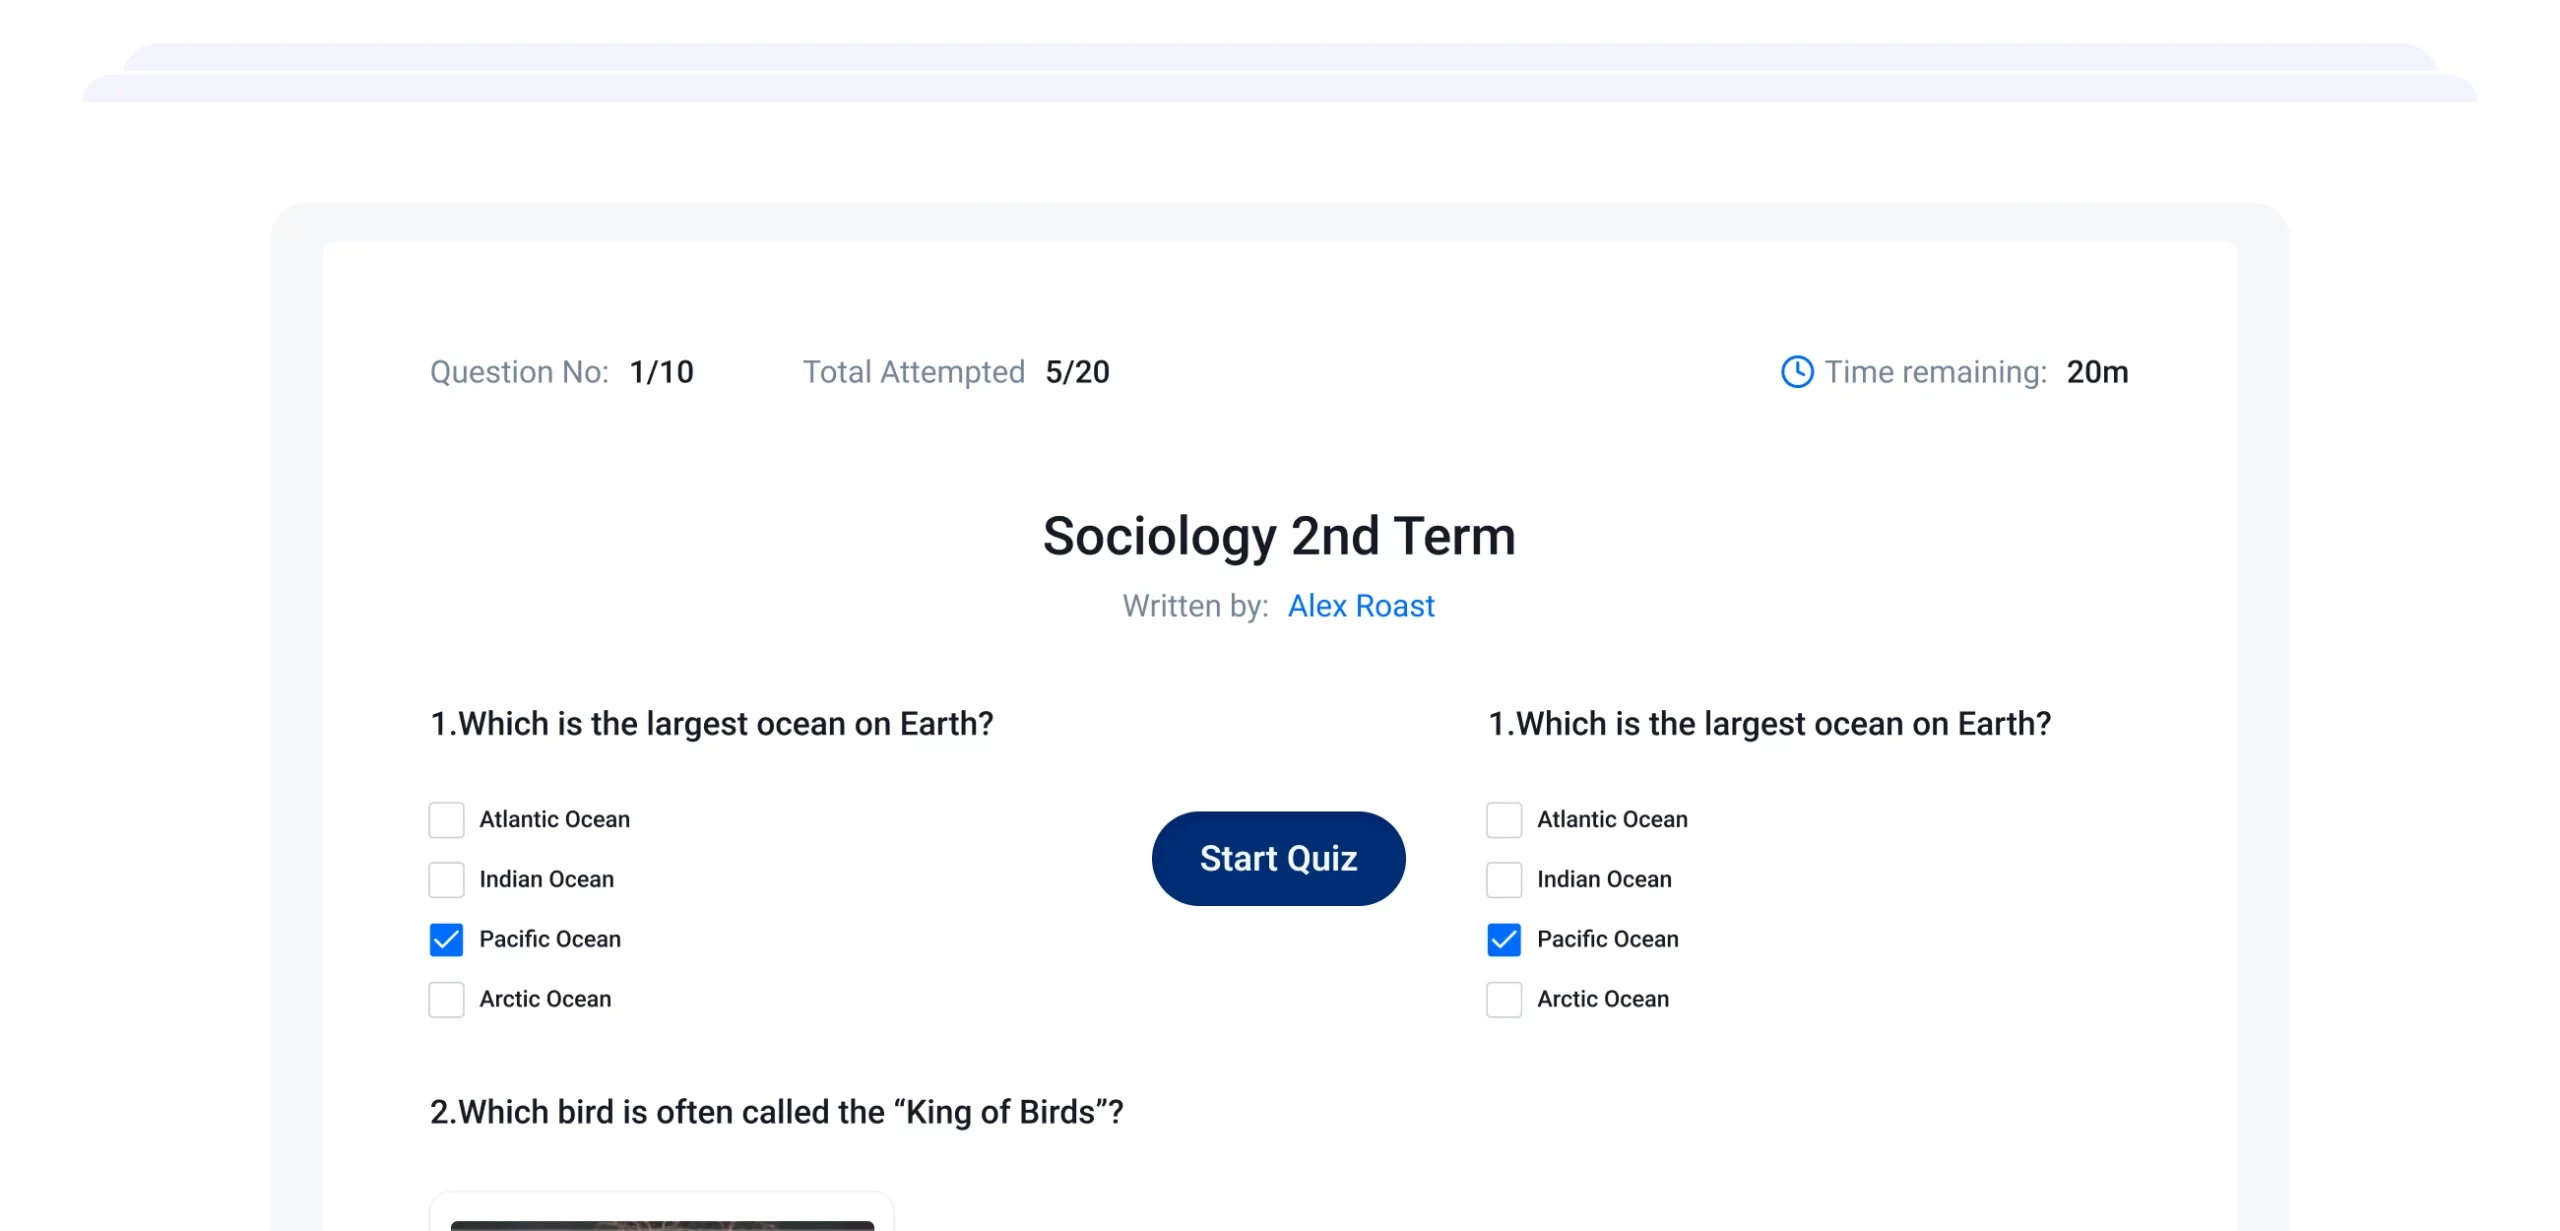Tick Indian Ocean checkbox in left question
This screenshot has width=2560, height=1231.
446,880
